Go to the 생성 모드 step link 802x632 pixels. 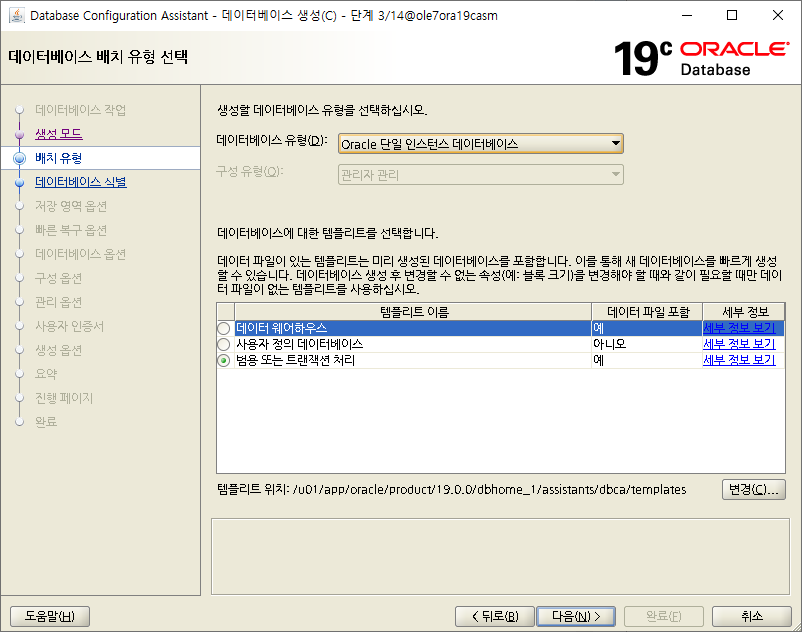pos(58,133)
